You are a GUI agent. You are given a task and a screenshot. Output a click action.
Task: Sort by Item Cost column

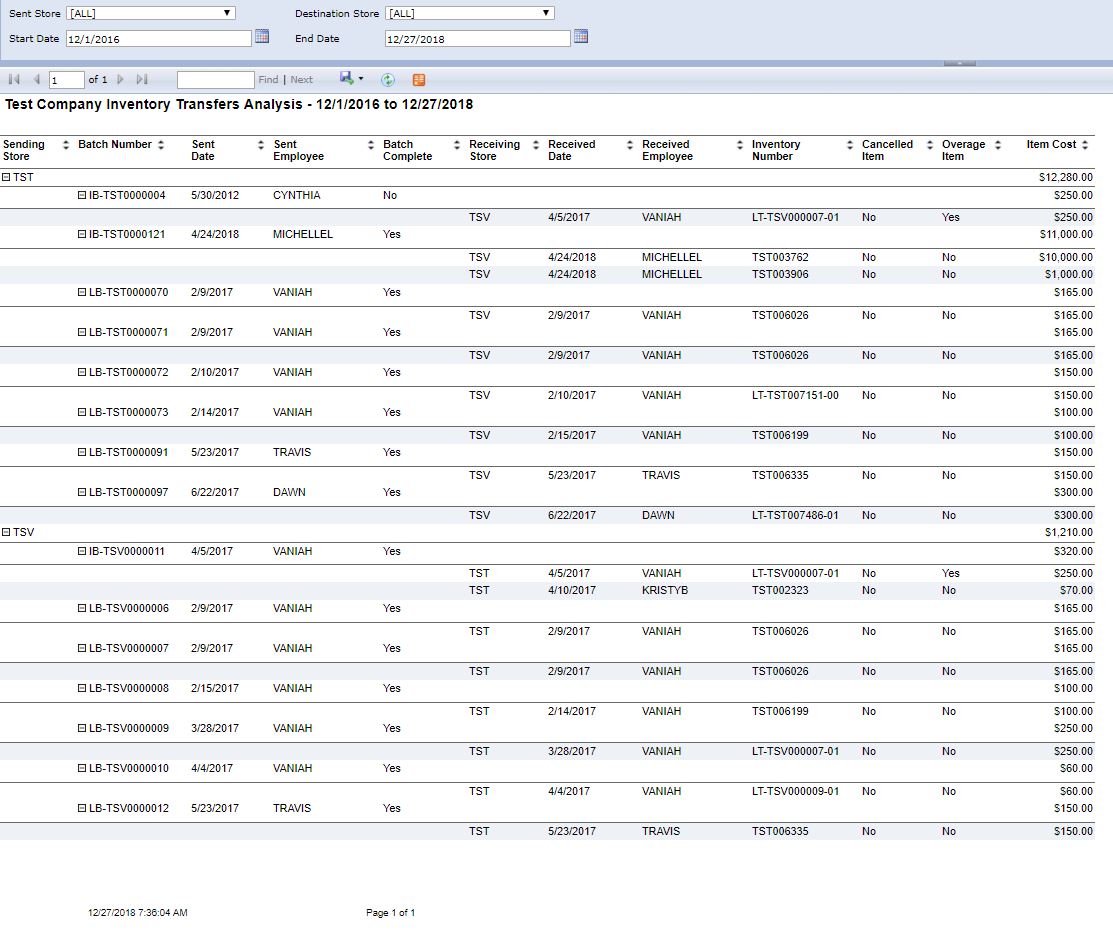tap(1085, 145)
